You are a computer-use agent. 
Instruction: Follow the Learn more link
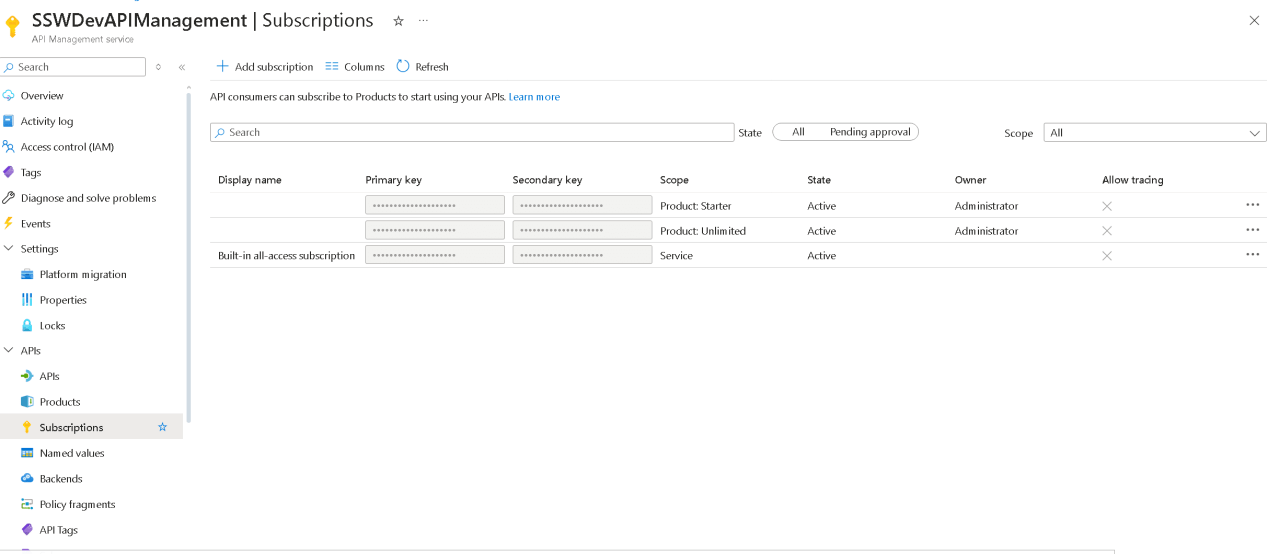click(534, 97)
